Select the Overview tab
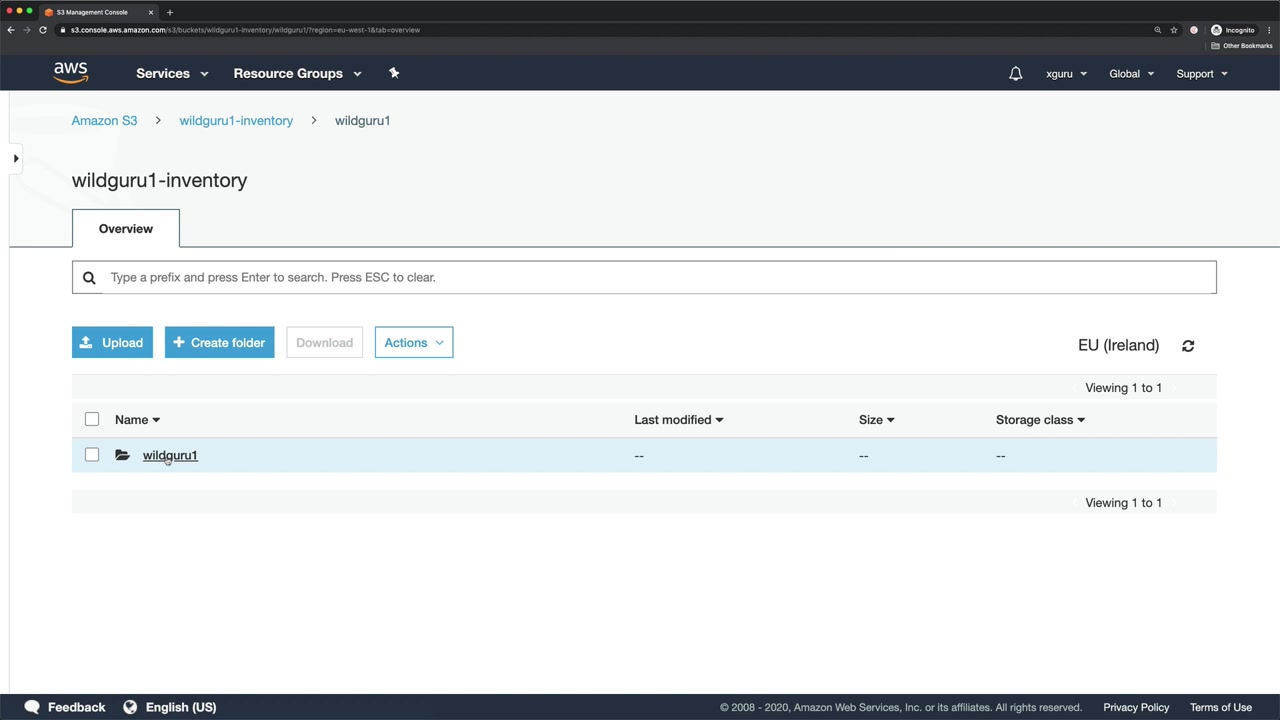Viewport: 1280px width, 720px height. [126, 229]
